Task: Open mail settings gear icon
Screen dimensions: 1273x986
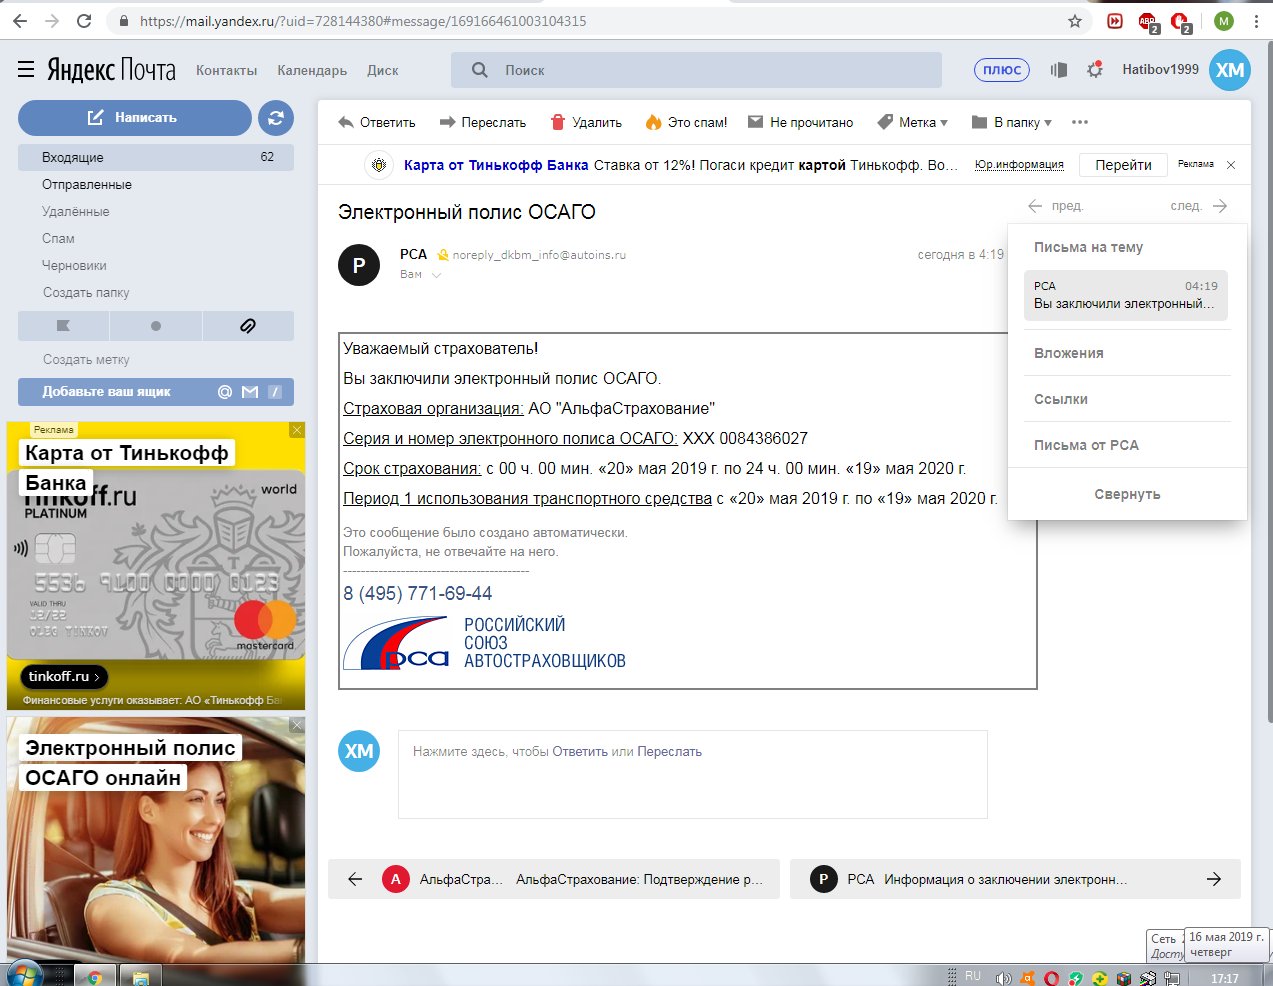Action: [x=1095, y=70]
